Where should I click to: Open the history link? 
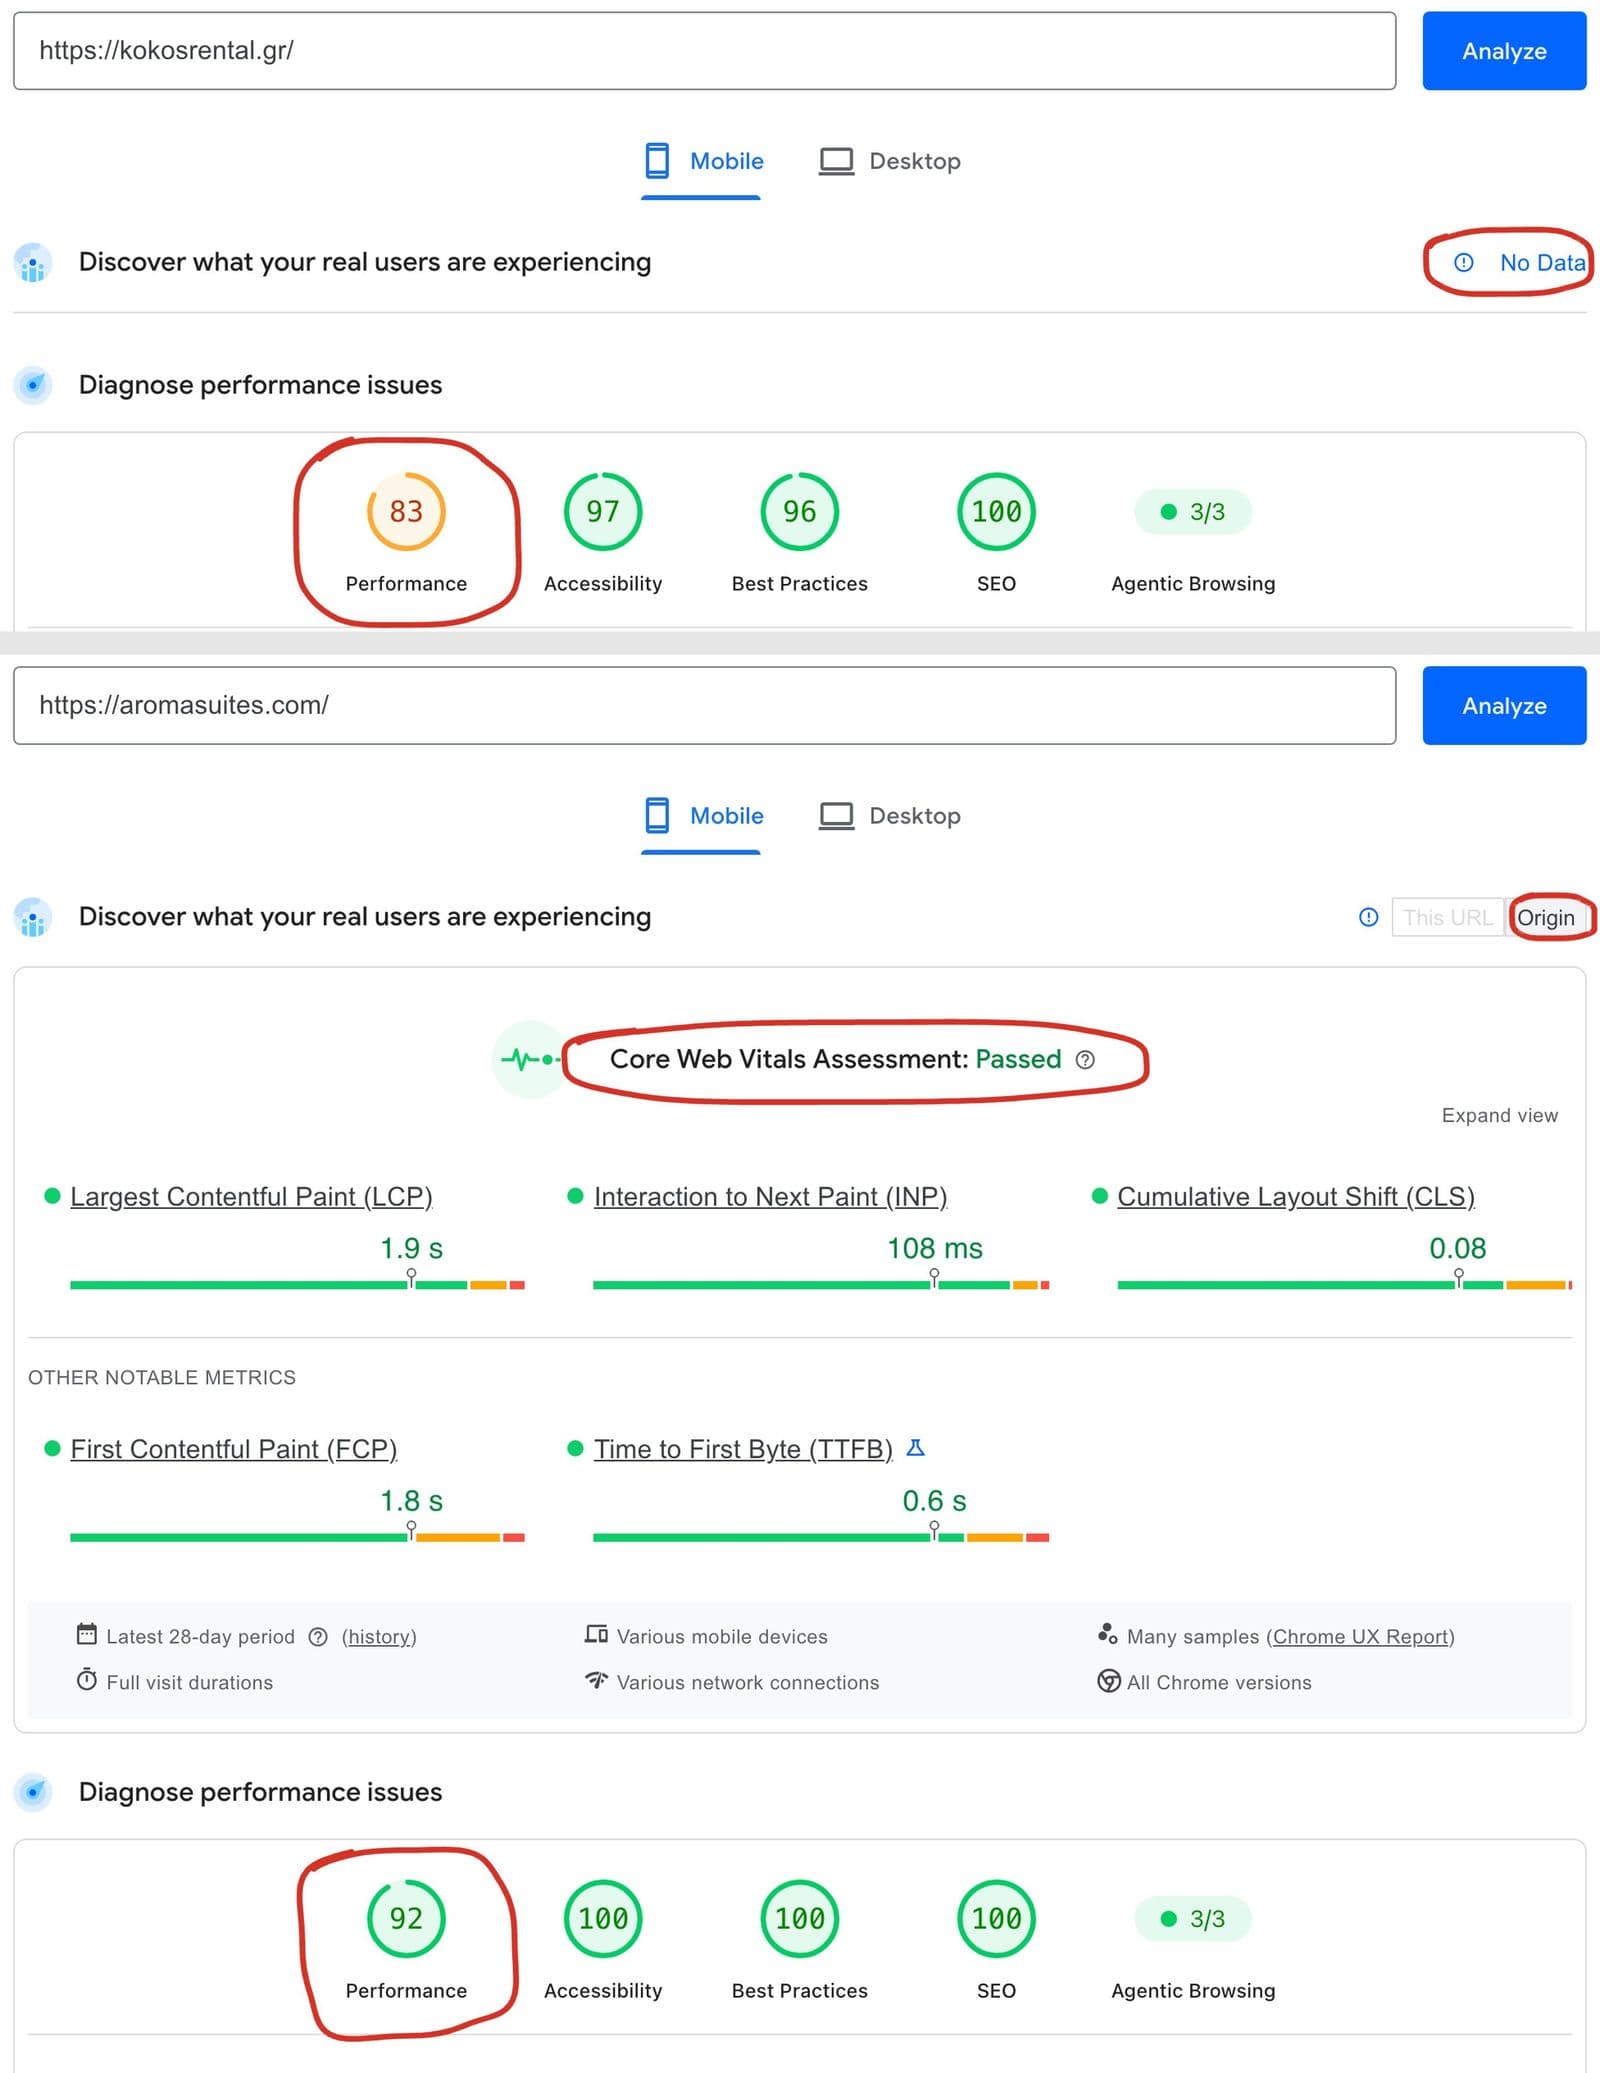coord(379,1636)
